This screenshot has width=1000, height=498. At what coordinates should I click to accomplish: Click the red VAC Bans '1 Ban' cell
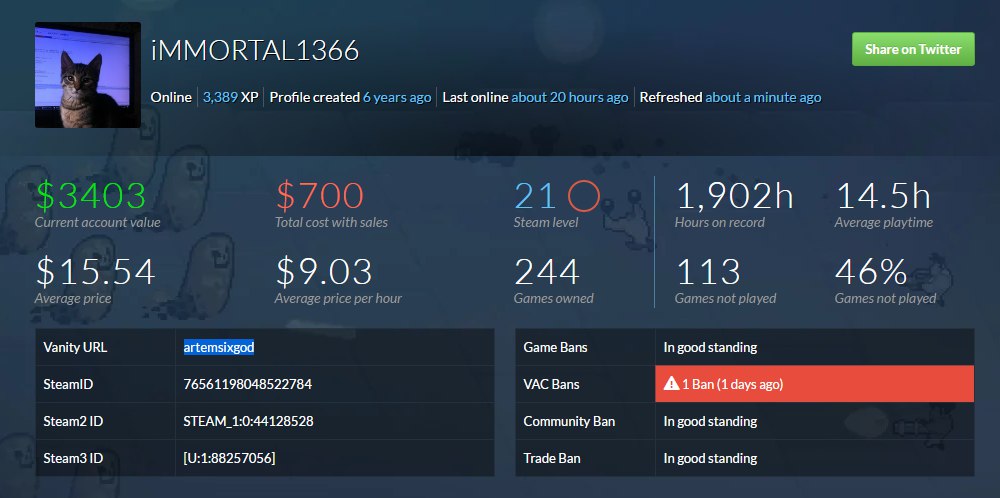point(814,384)
